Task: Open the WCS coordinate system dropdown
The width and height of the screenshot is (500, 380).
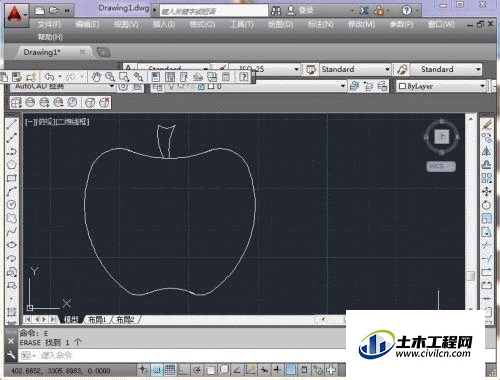Action: 441,166
